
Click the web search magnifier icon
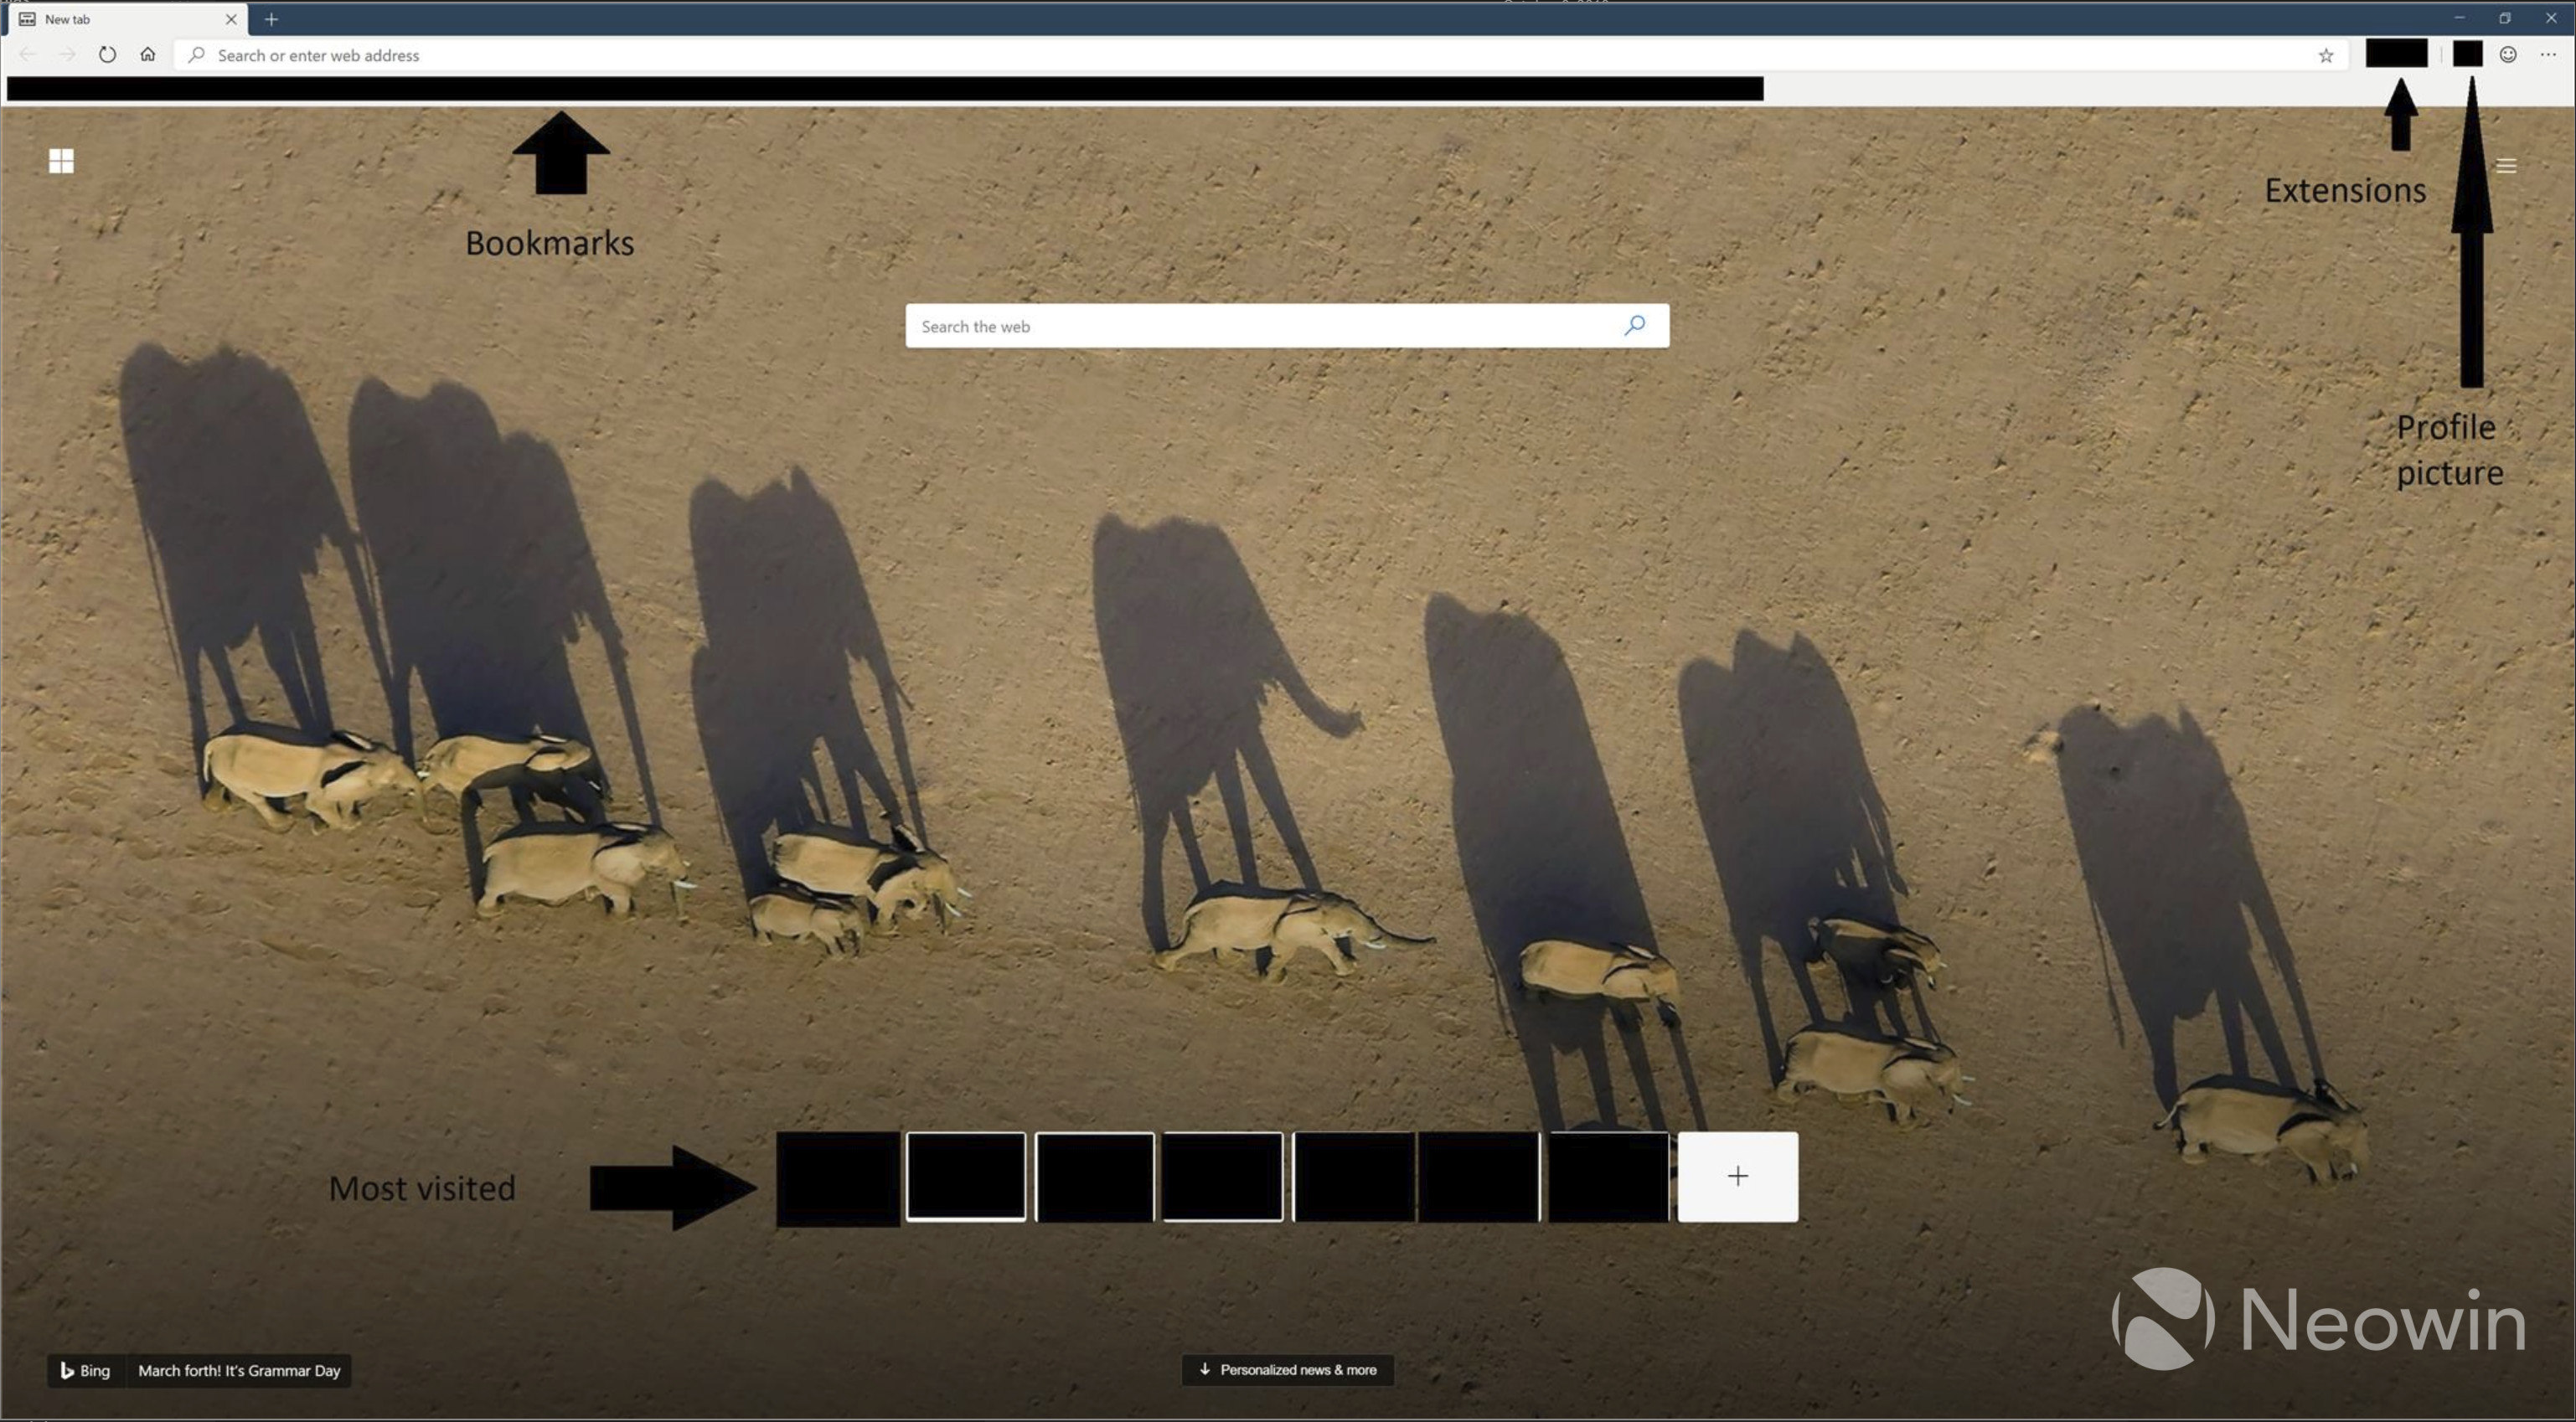click(x=1635, y=324)
